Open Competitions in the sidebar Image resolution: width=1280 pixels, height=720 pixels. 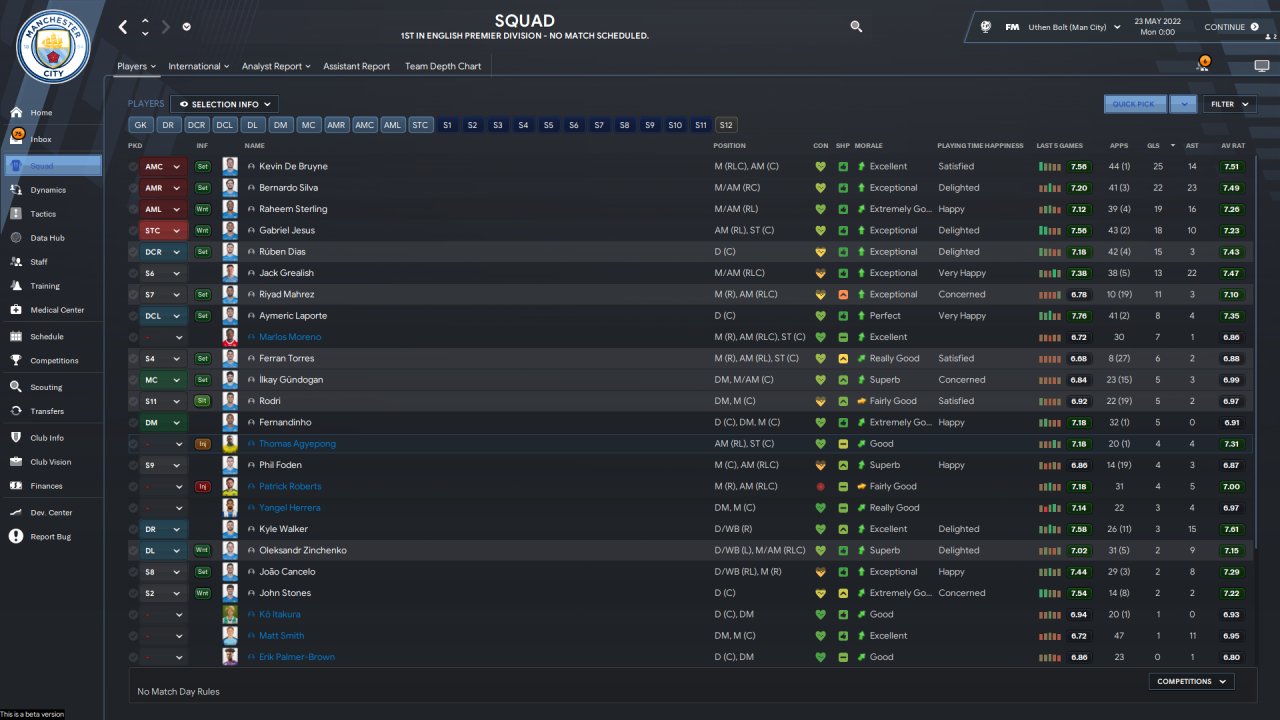[x=52, y=361]
